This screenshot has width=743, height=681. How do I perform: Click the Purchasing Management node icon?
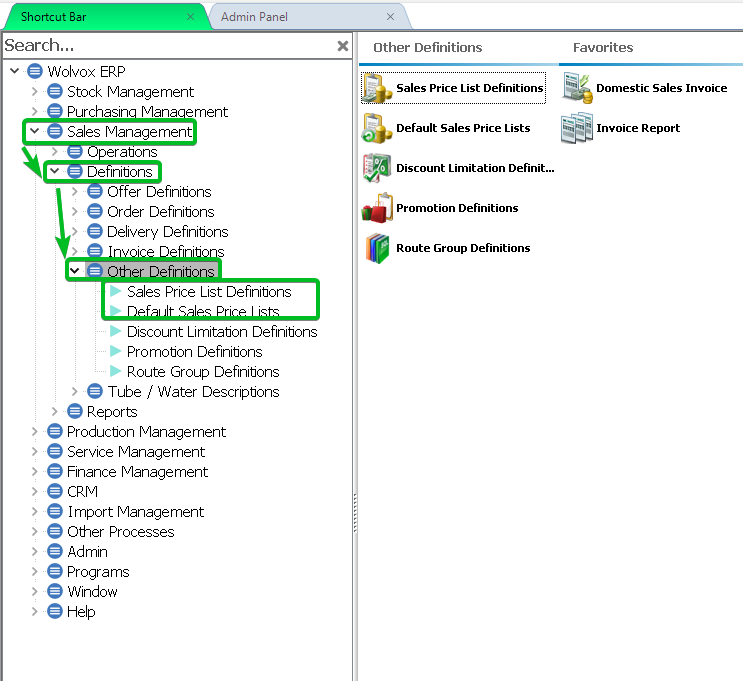[x=55, y=111]
